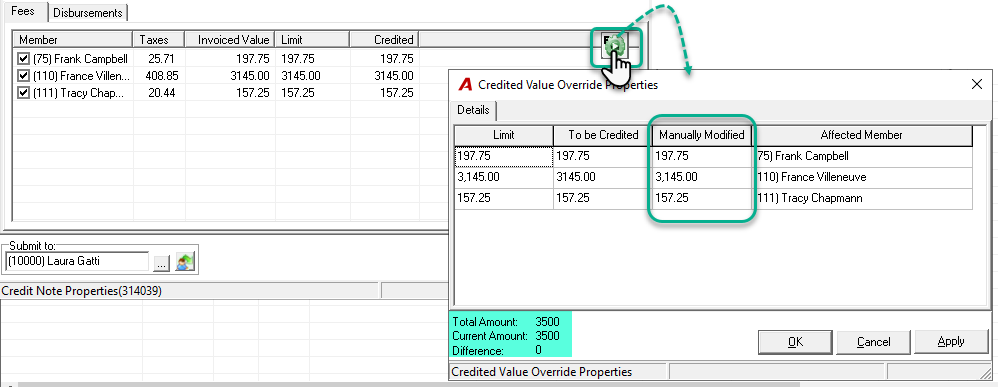
Task: Click the Current Amount 3500 summary line
Action: pos(506,336)
